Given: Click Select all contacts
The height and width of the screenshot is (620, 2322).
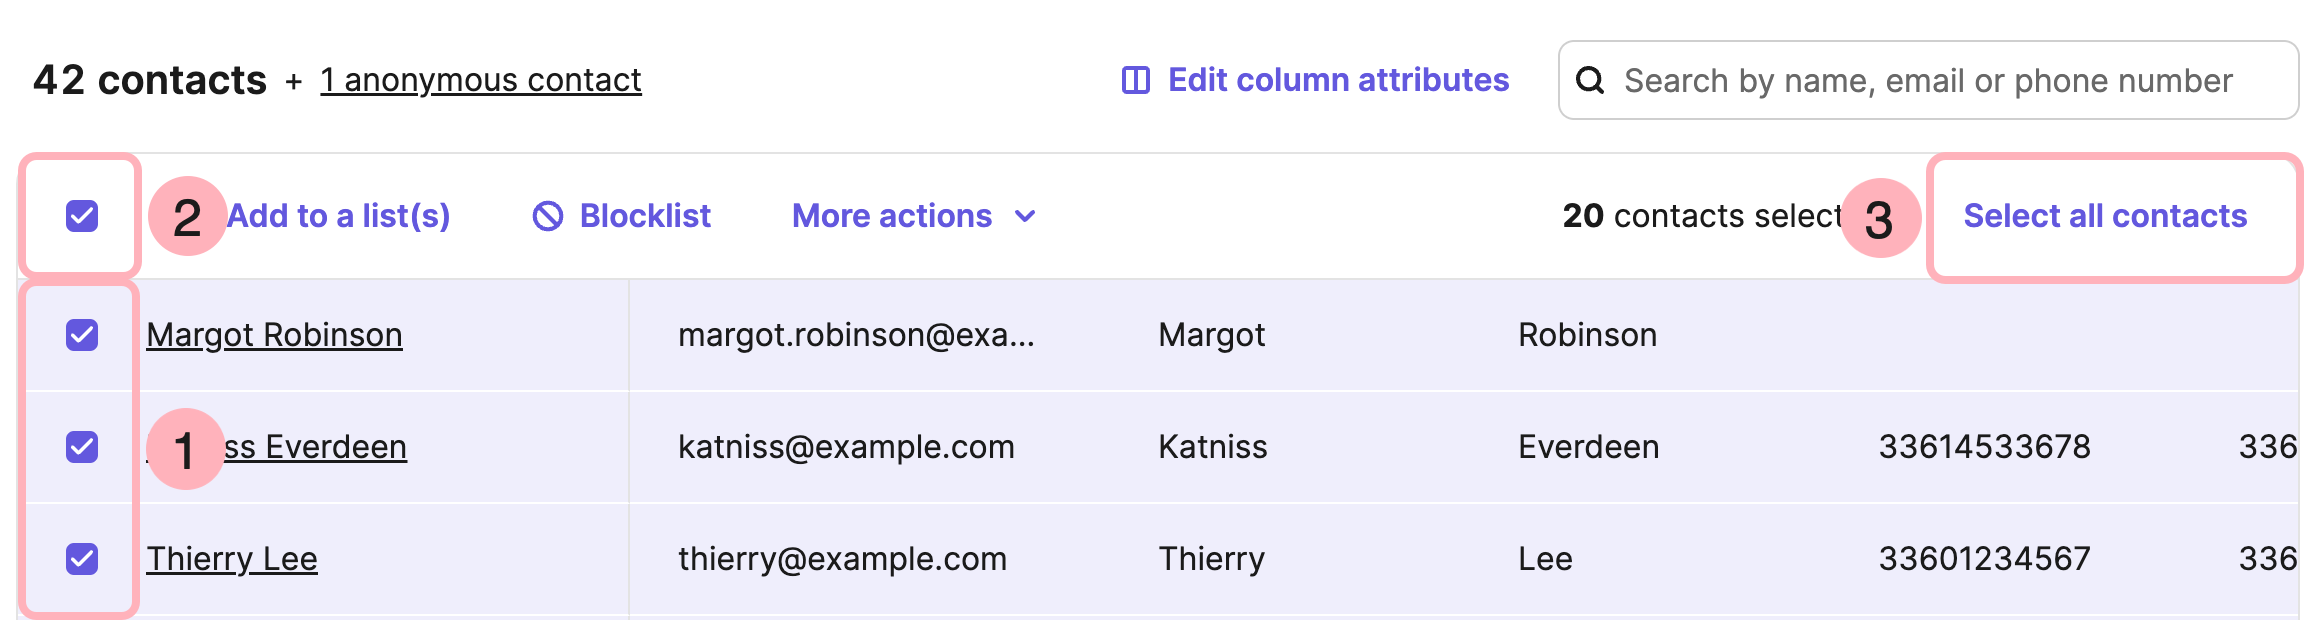Looking at the screenshot, I should tap(2105, 216).
